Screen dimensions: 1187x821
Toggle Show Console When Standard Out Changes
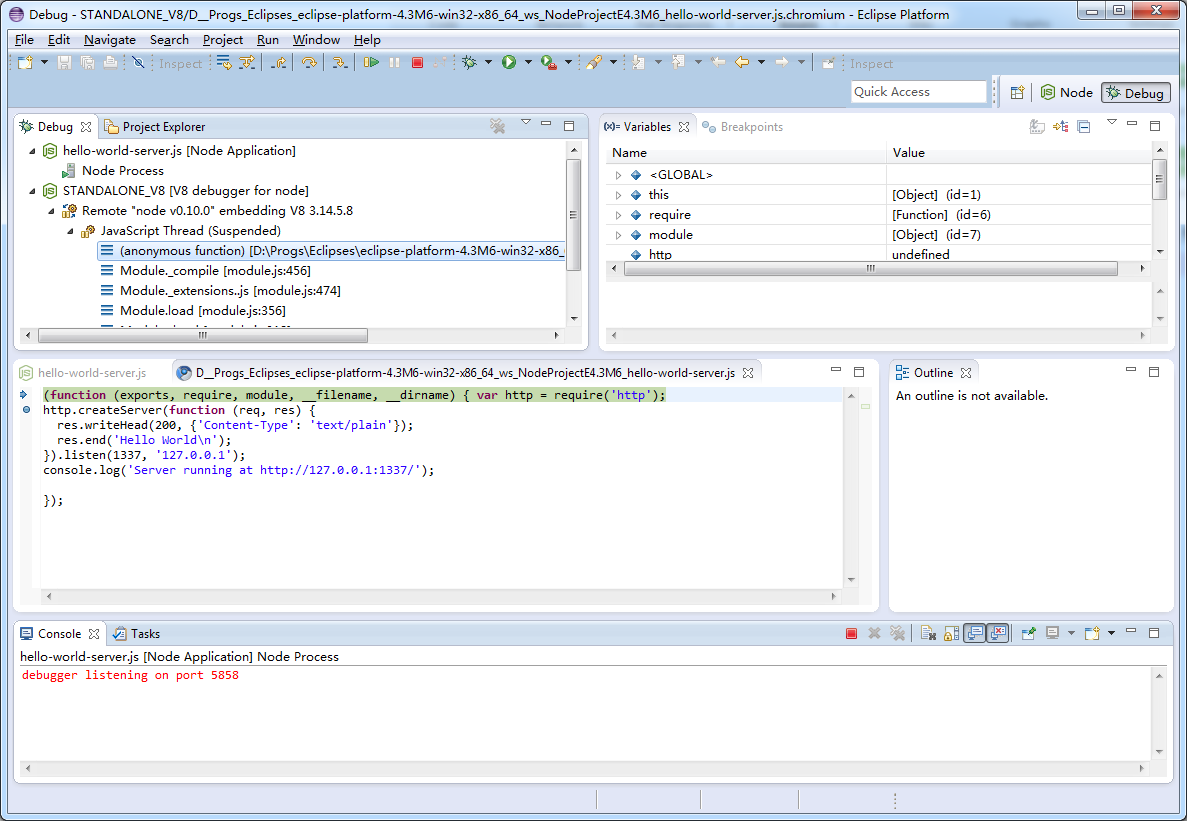(974, 633)
